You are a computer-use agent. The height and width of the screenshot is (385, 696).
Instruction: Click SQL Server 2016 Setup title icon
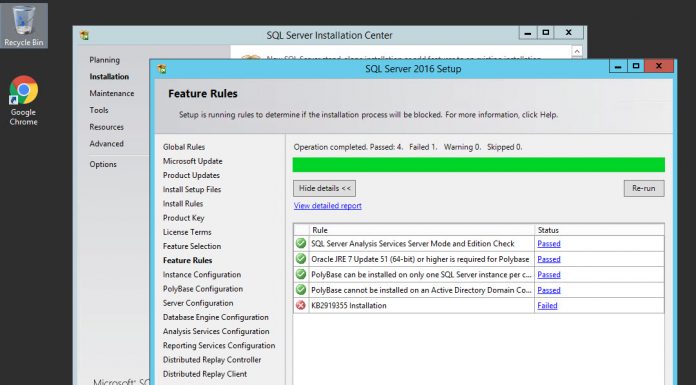point(162,69)
